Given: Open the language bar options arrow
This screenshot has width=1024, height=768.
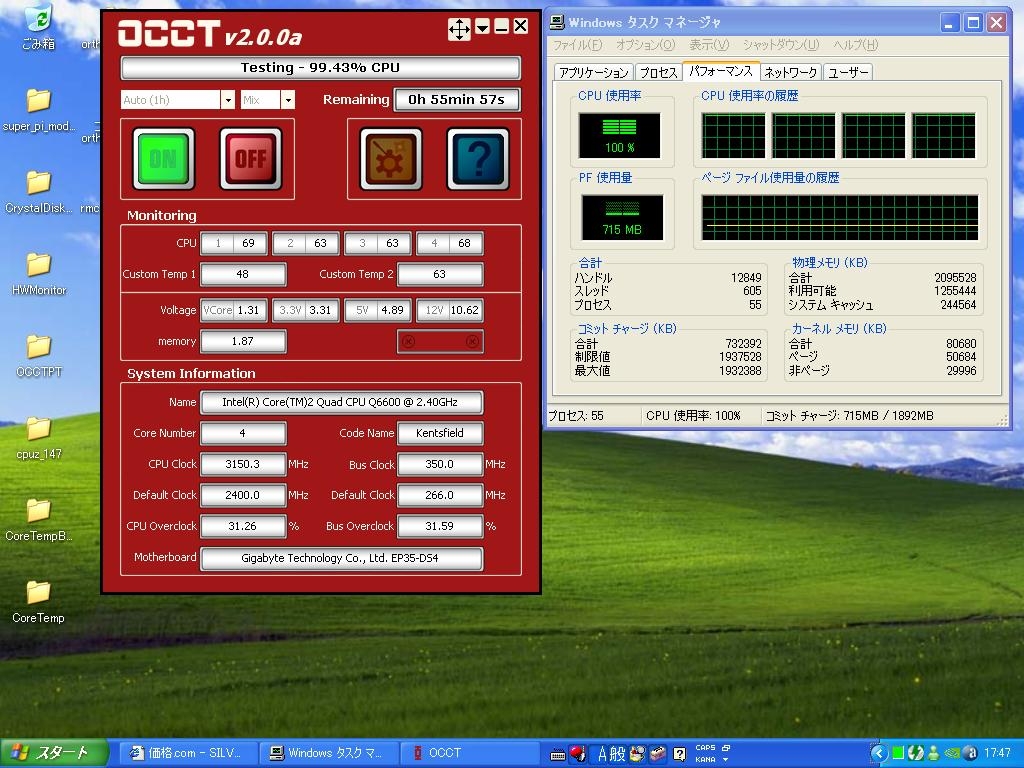Looking at the screenshot, I should coord(726,760).
